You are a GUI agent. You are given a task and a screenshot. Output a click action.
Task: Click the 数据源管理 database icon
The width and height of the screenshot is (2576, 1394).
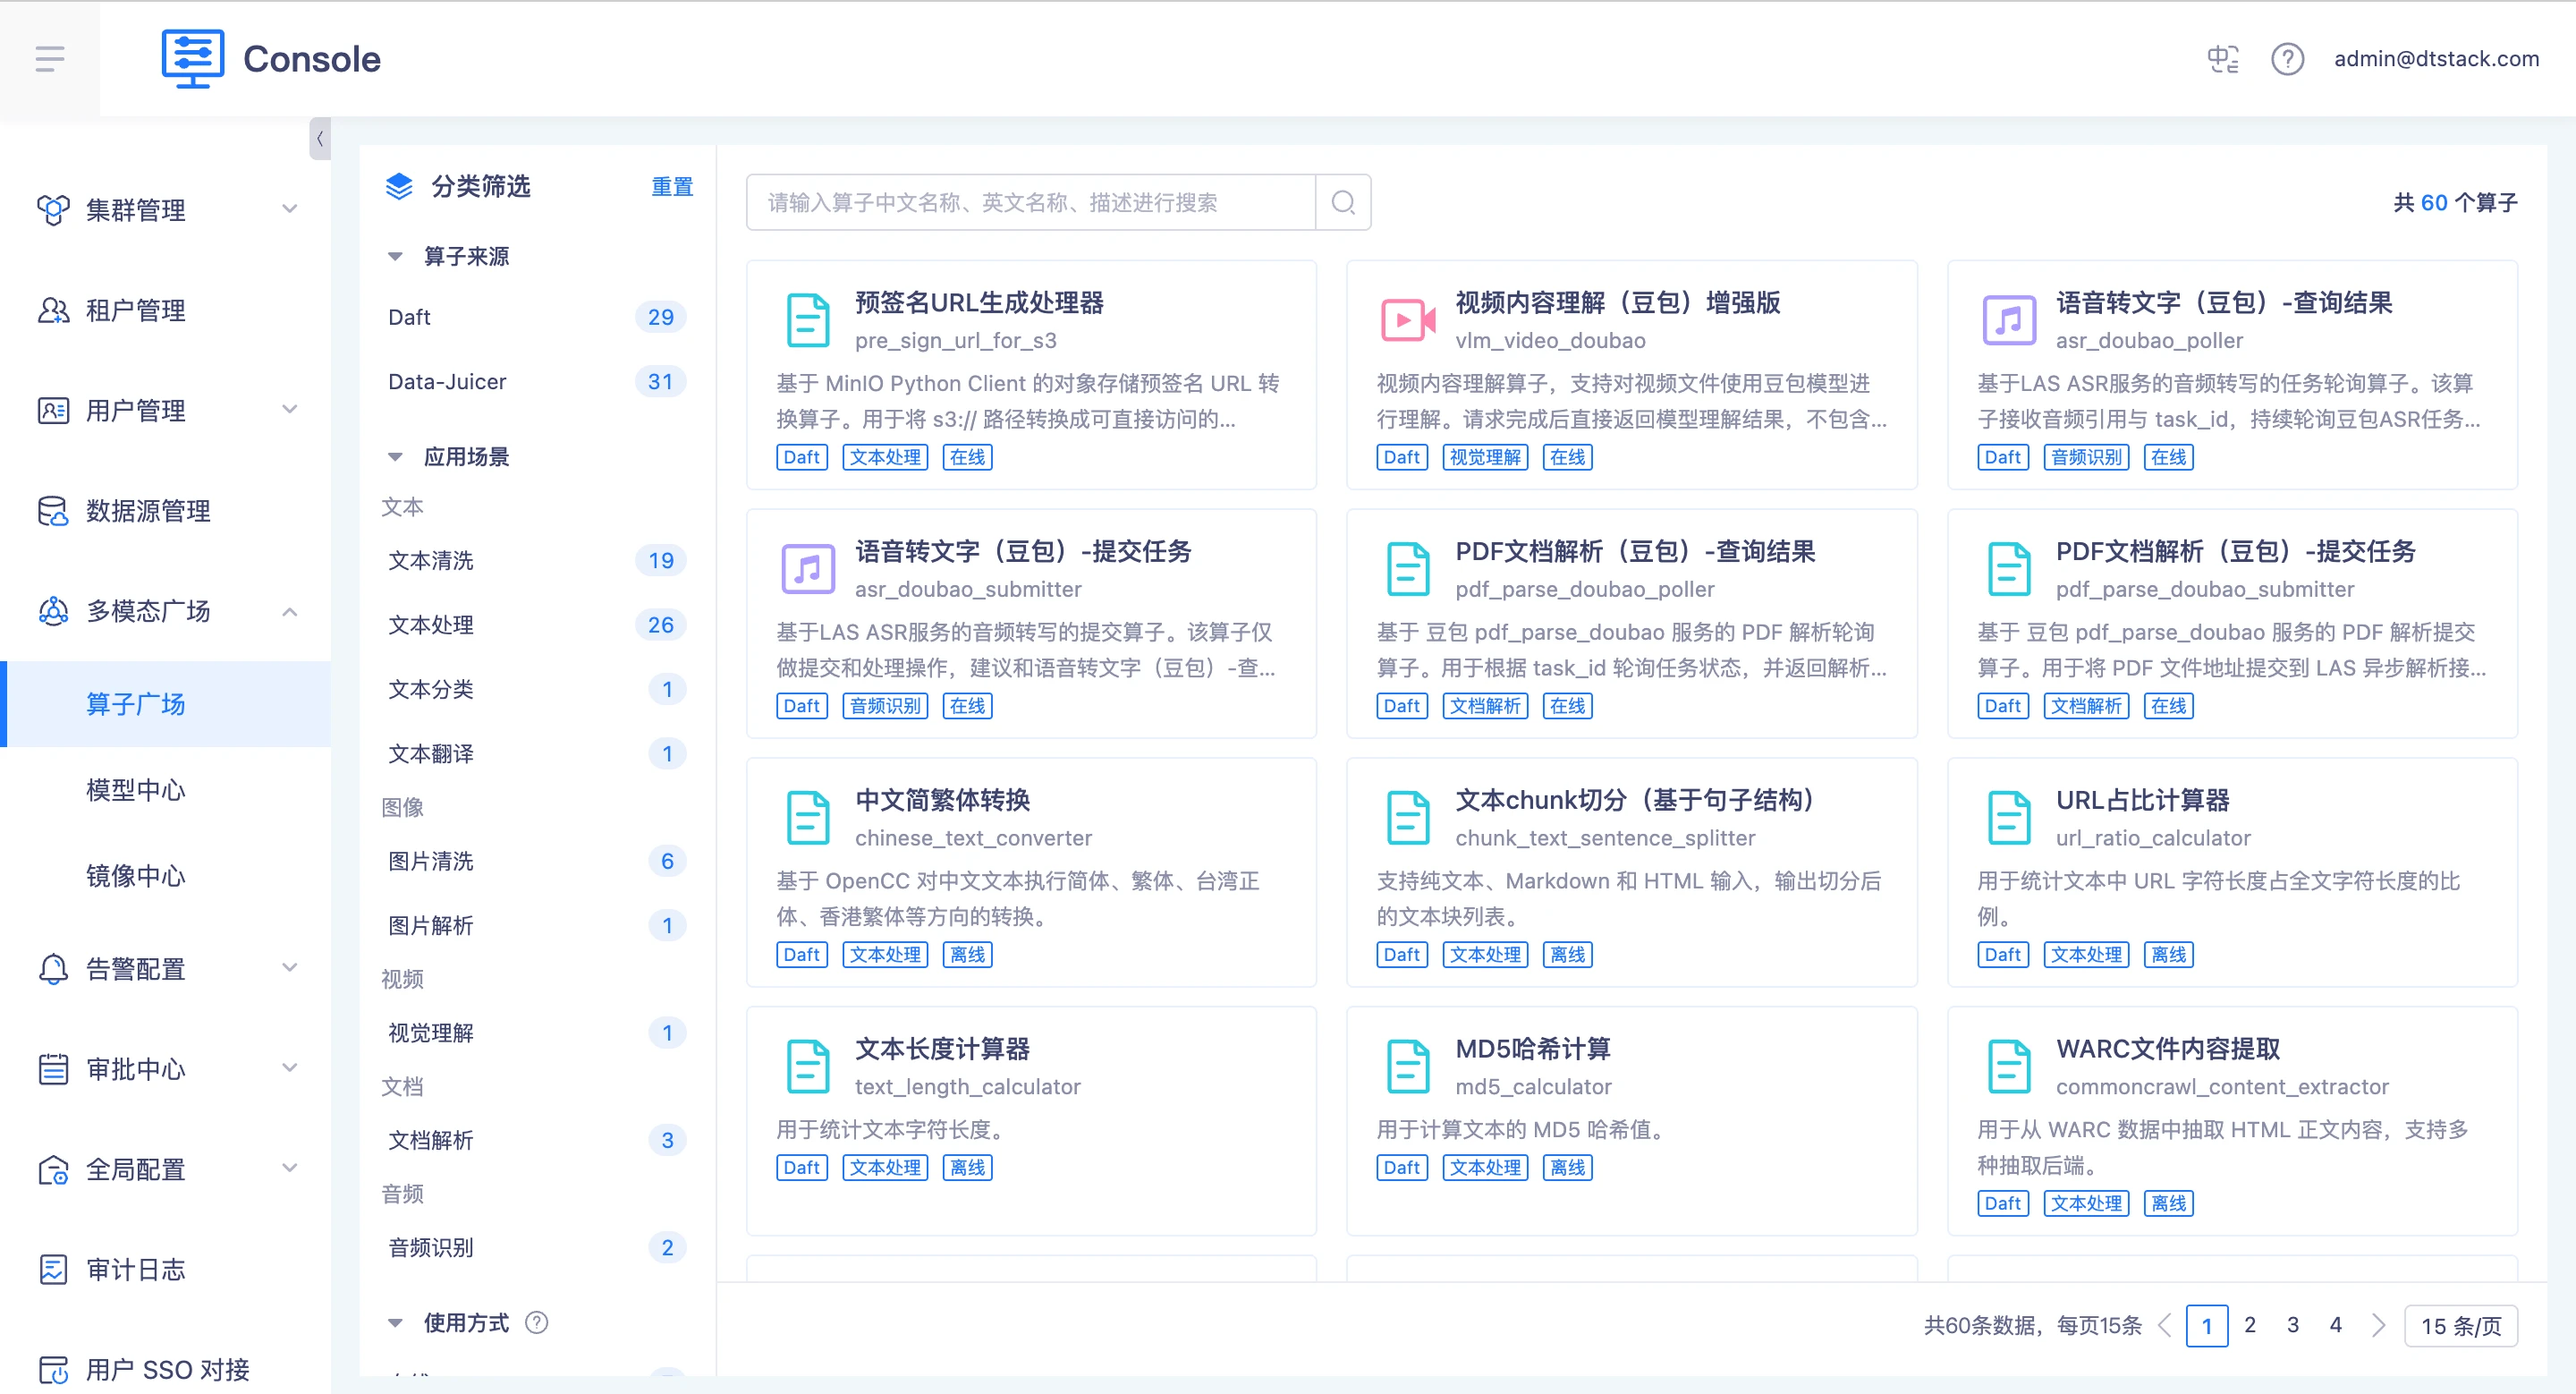click(x=53, y=511)
